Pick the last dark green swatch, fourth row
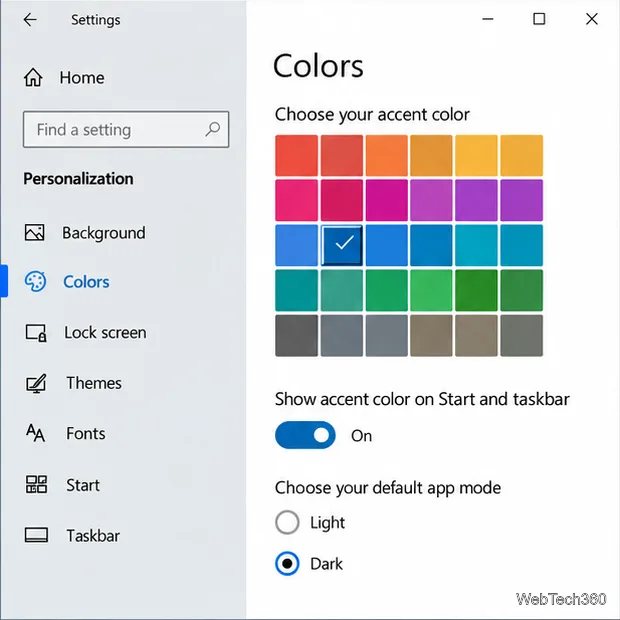Image resolution: width=620 pixels, height=620 pixels. (x=522, y=290)
